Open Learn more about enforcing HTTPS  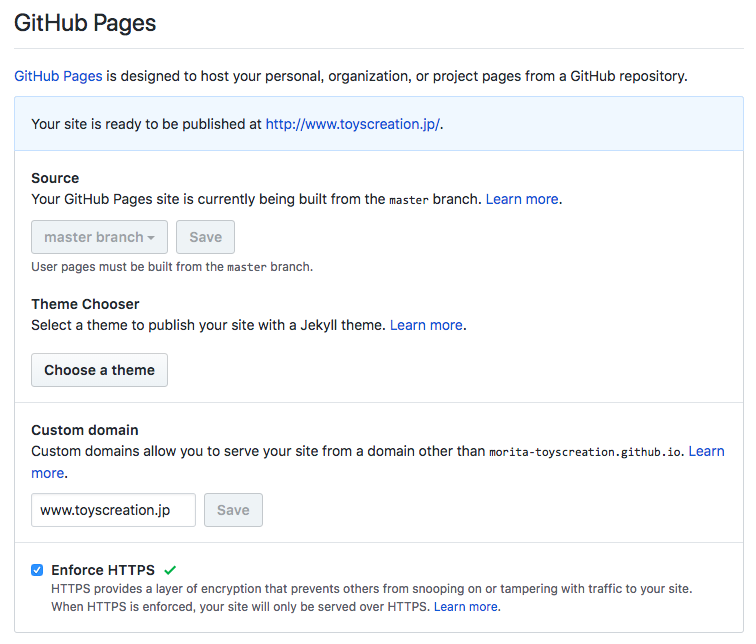click(466, 607)
